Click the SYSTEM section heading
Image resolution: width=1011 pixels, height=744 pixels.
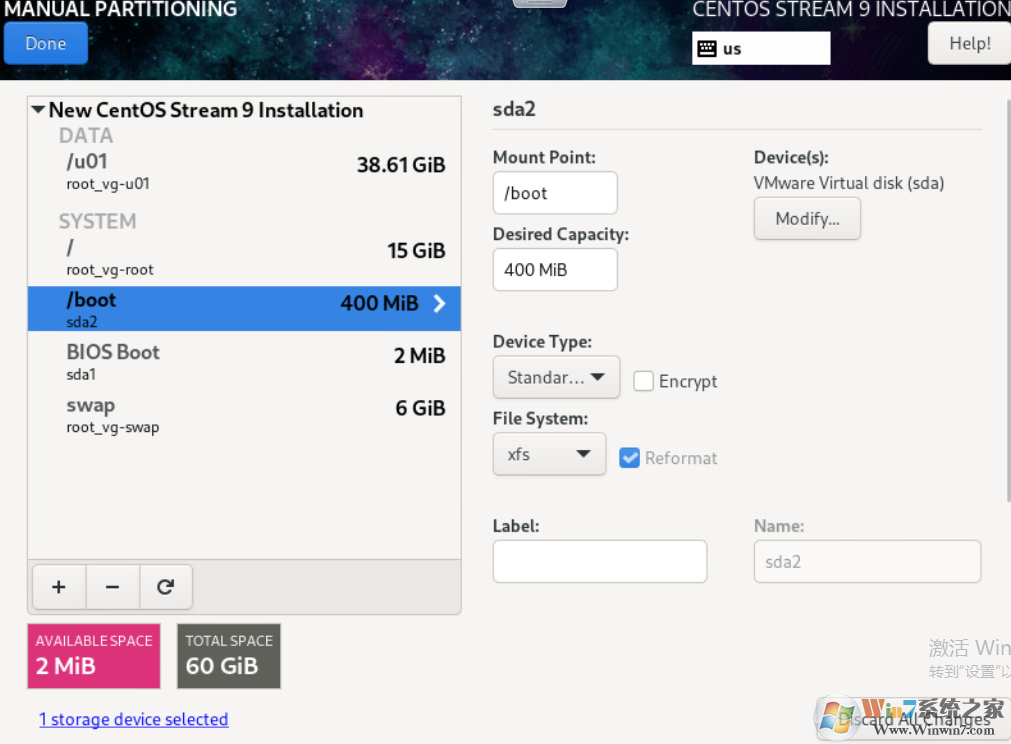[97, 221]
